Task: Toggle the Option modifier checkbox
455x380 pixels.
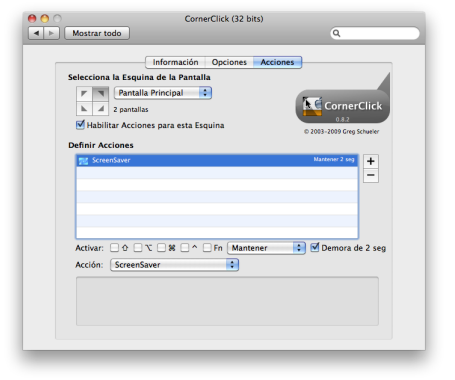Action: 138,248
